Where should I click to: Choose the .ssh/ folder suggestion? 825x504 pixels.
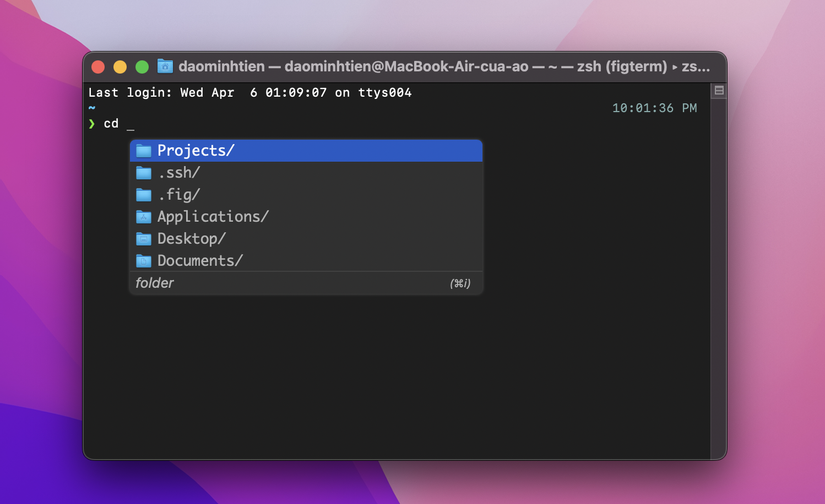click(306, 173)
